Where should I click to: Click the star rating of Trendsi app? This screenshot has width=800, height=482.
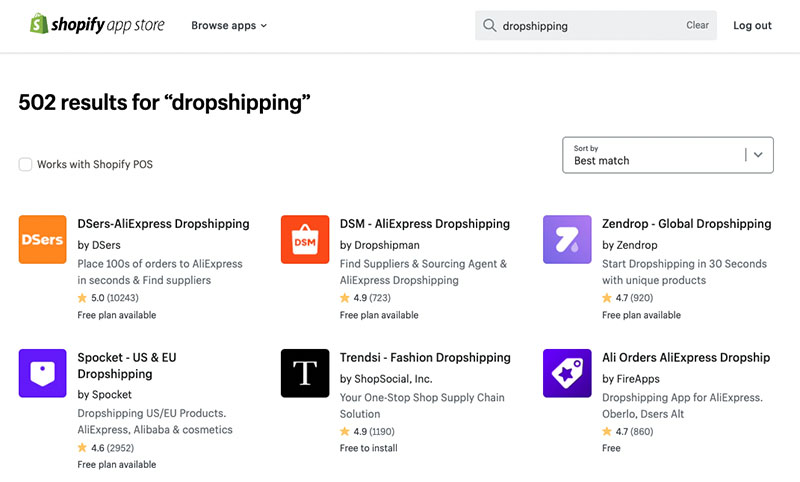click(344, 432)
